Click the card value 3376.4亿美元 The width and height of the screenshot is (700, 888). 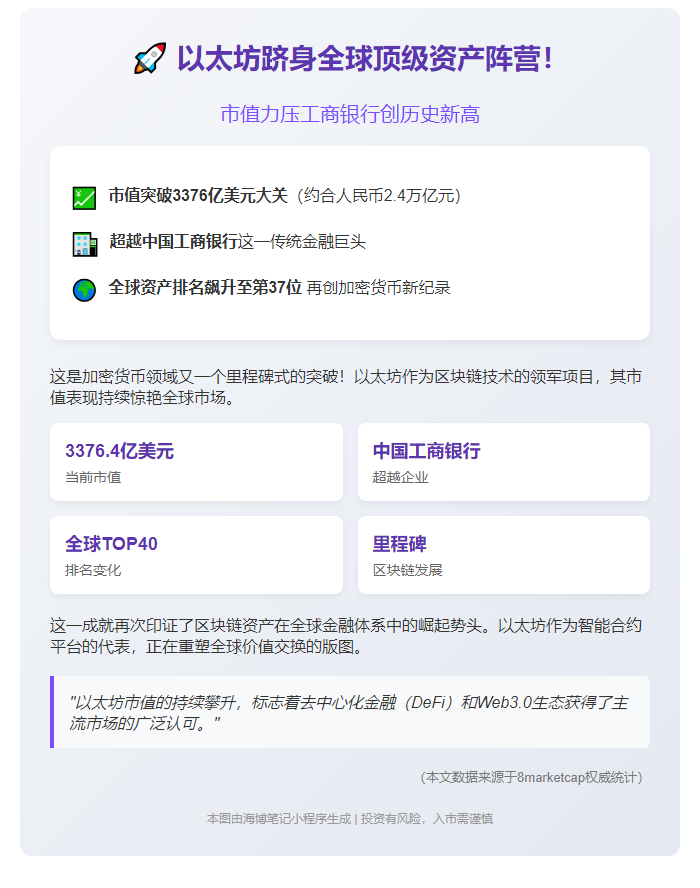click(x=119, y=451)
